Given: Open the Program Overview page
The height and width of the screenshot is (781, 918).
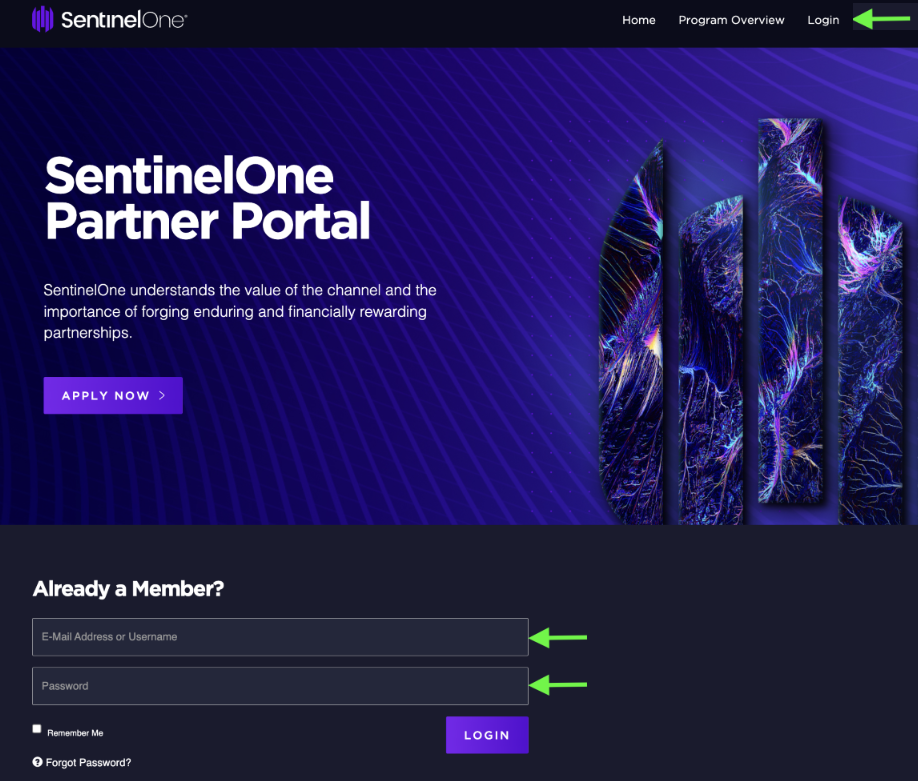Looking at the screenshot, I should click(x=731, y=20).
